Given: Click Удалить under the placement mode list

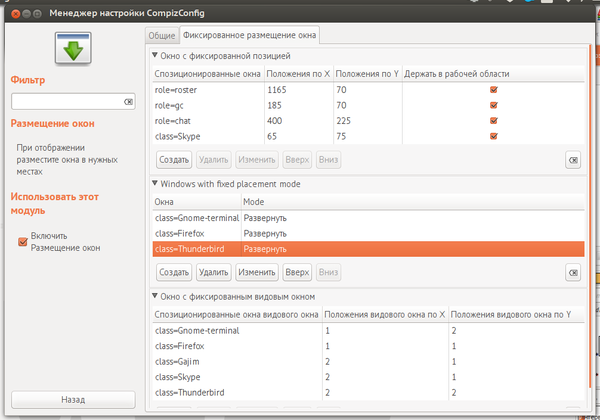Looking at the screenshot, I should [214, 271].
